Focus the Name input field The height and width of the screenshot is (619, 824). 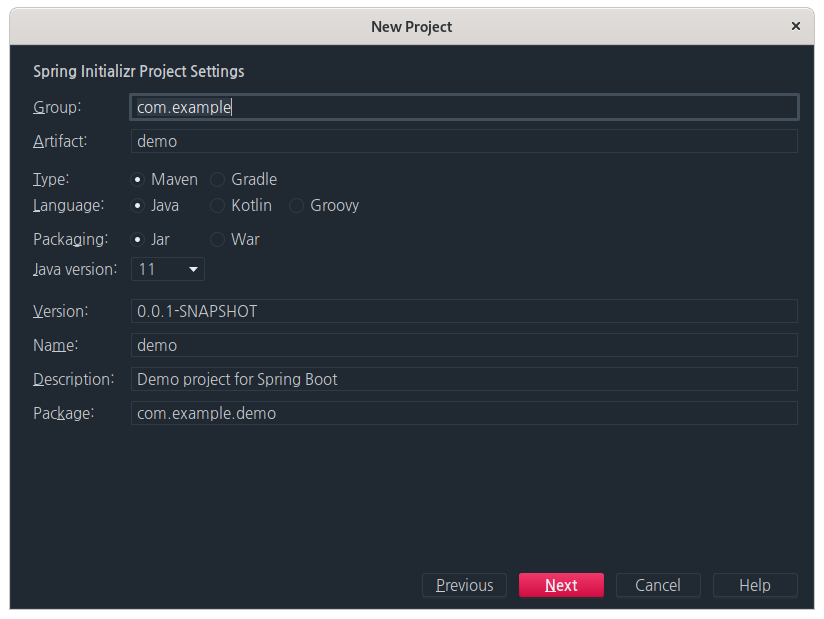(464, 345)
